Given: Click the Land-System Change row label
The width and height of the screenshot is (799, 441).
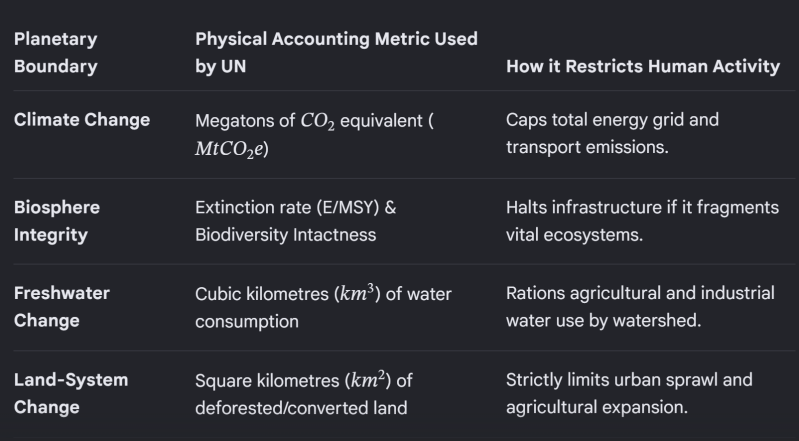Looking at the screenshot, I should (71, 394).
